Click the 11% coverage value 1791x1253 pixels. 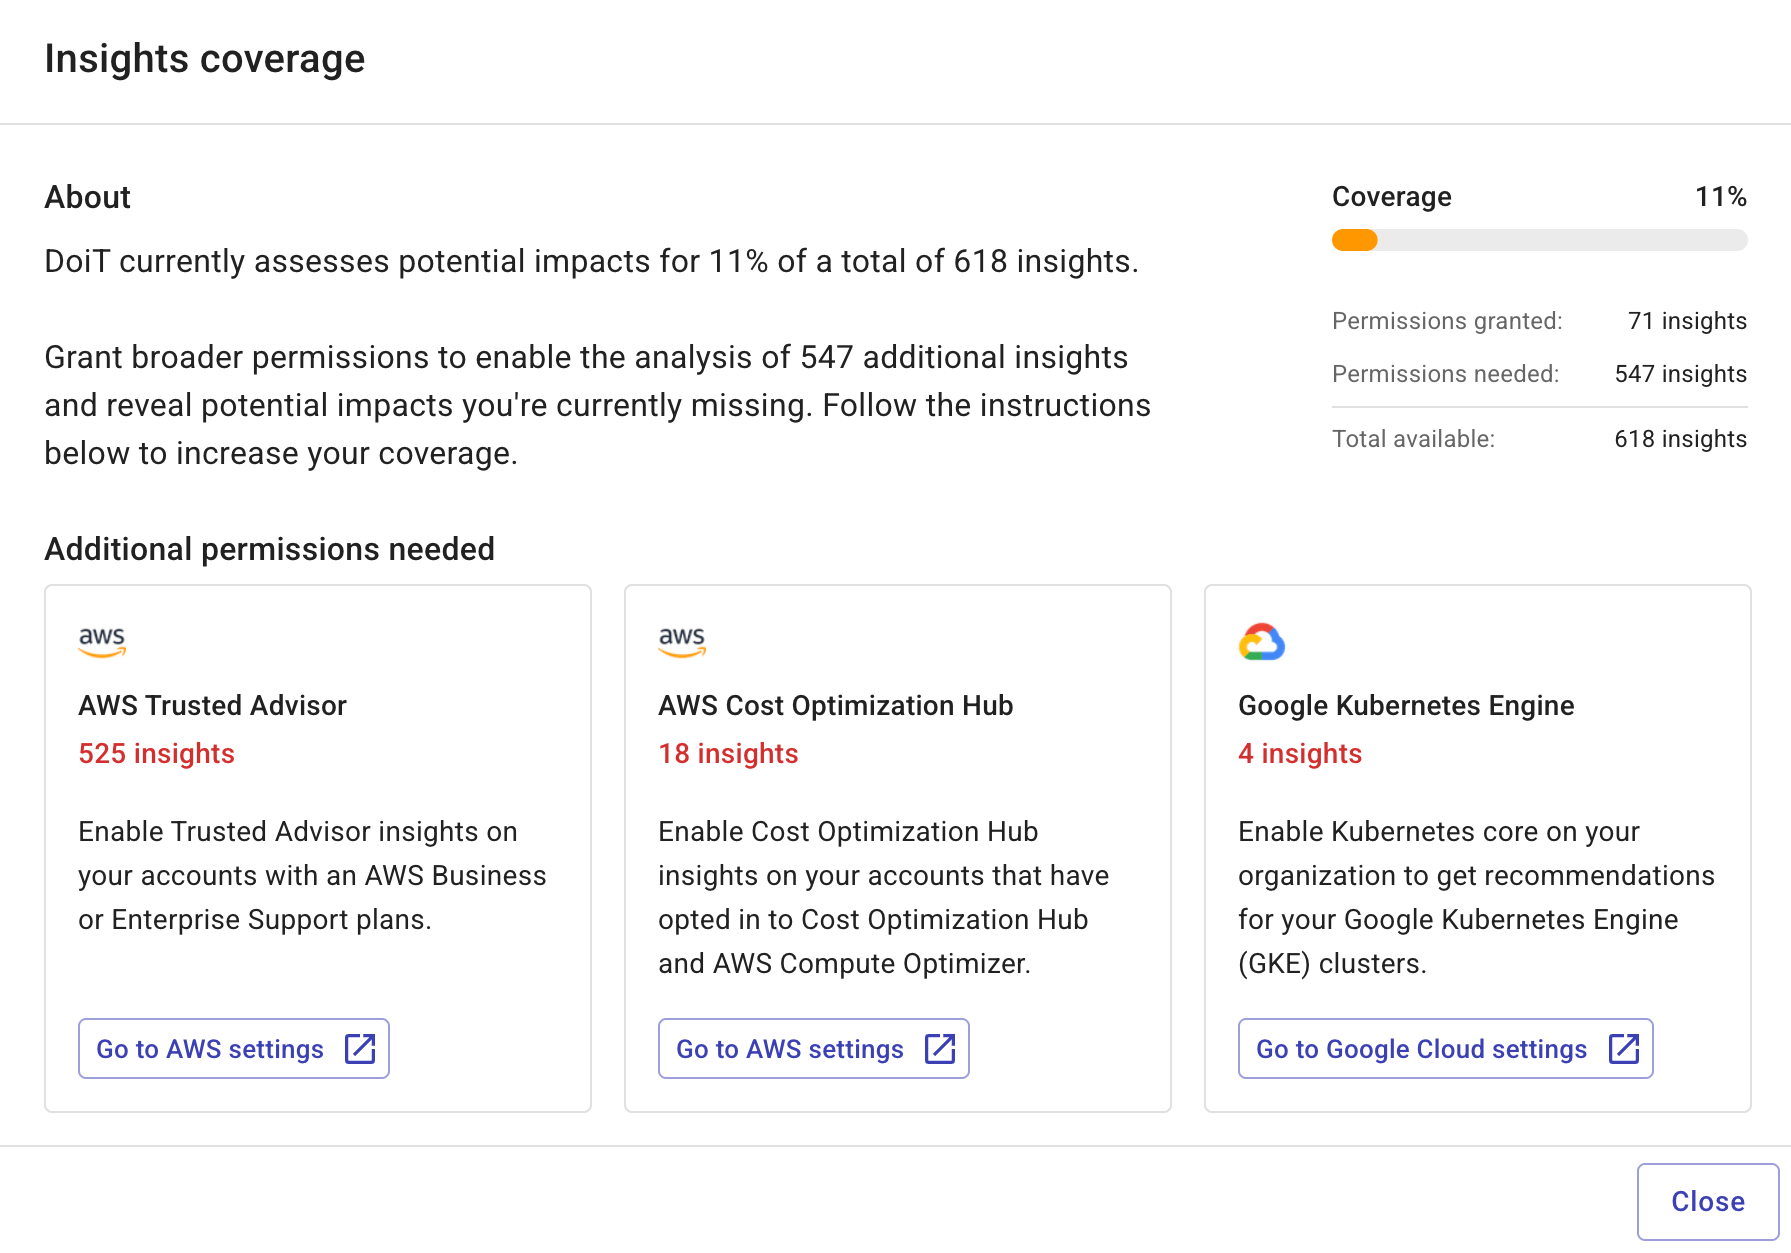tap(1721, 196)
